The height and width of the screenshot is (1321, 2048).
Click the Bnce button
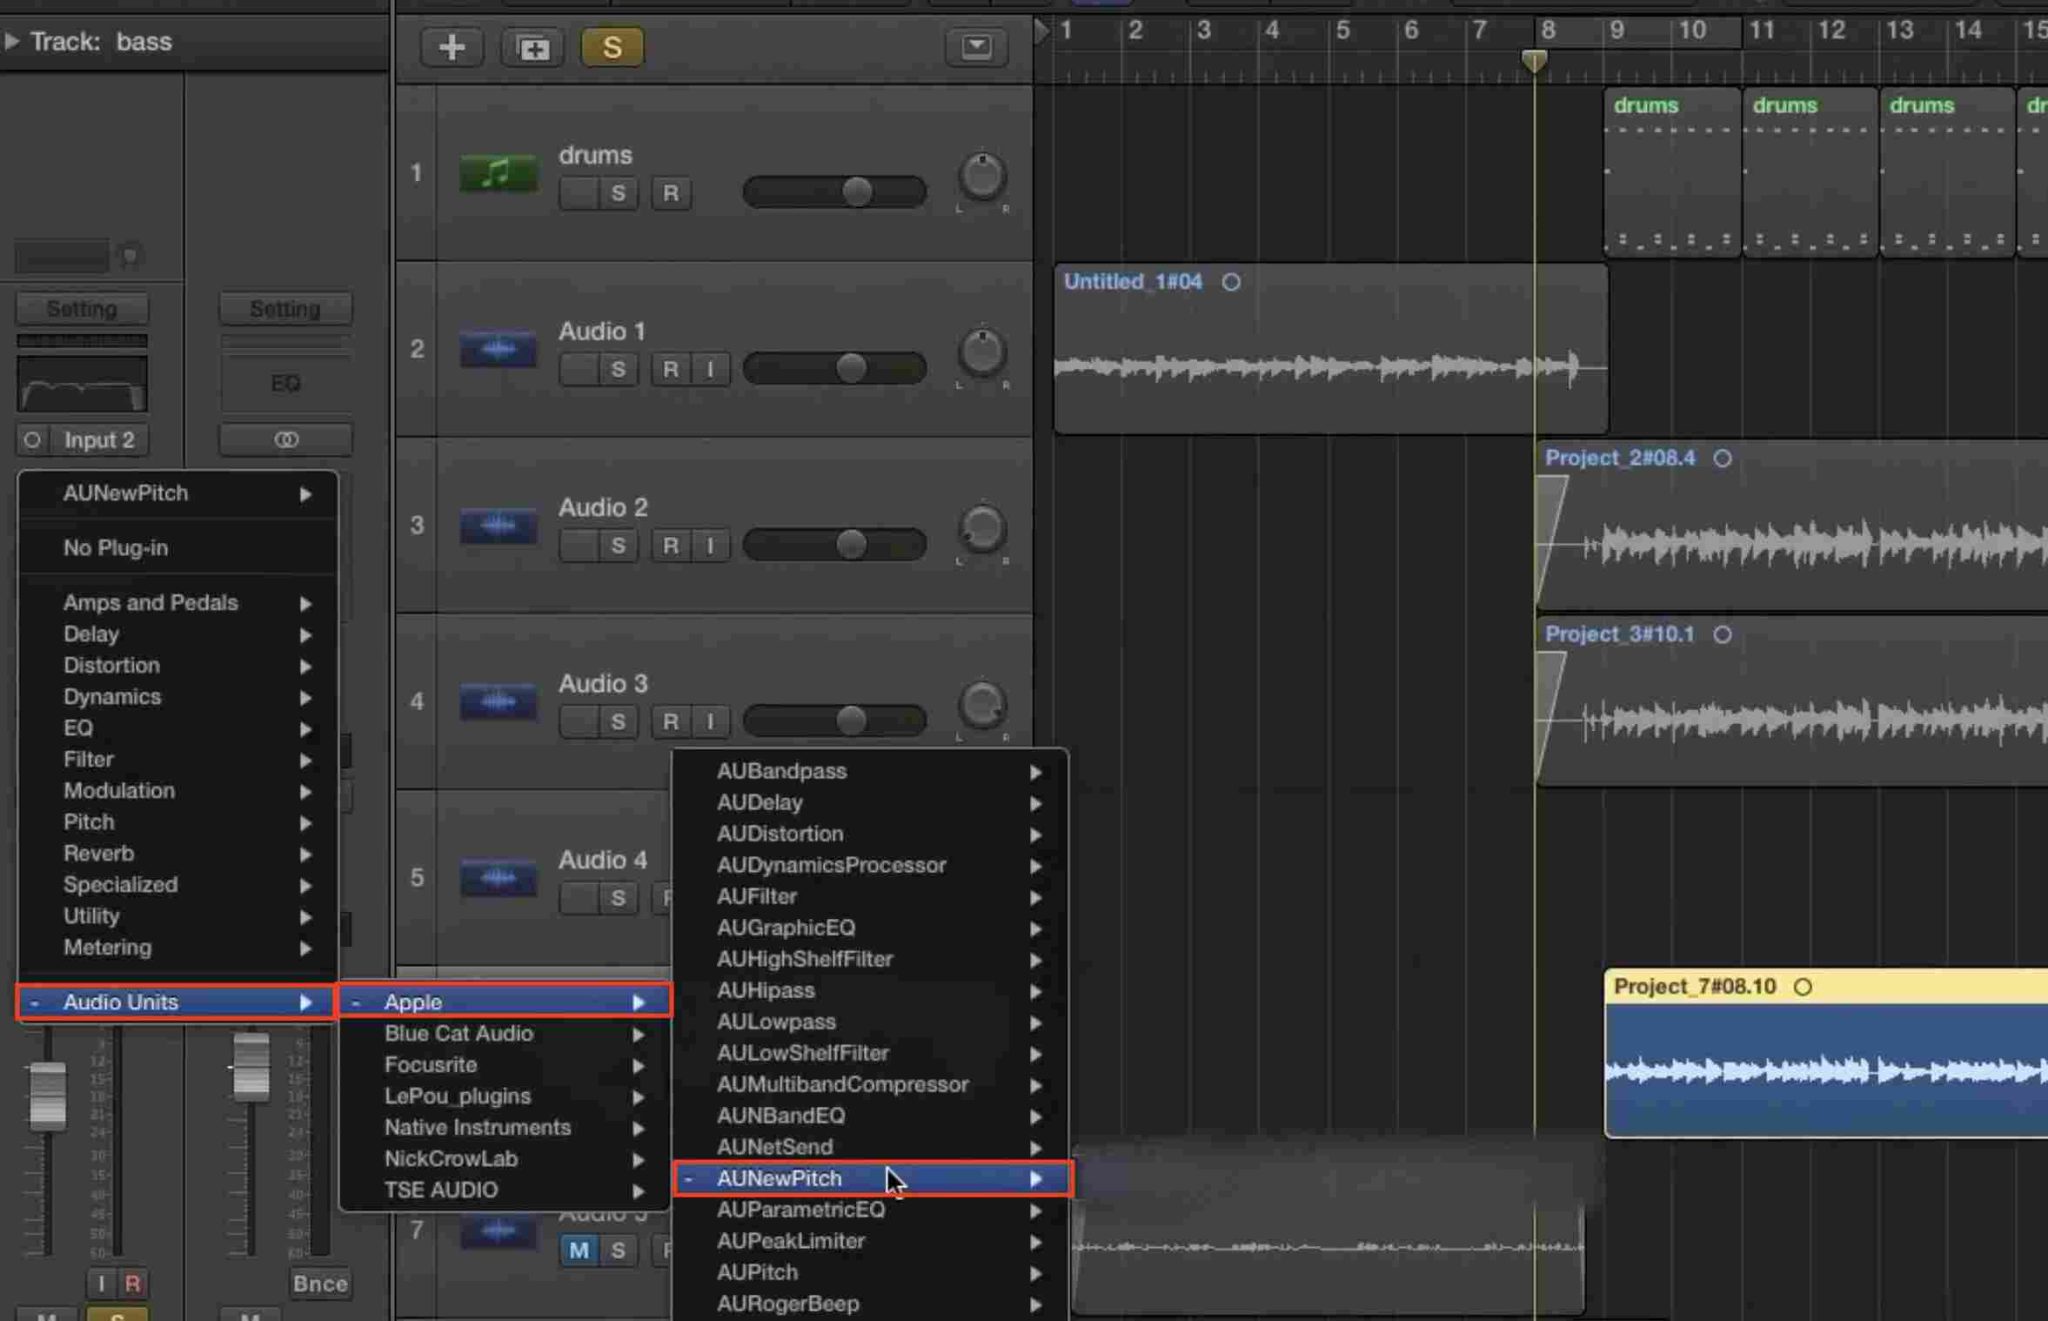click(319, 1284)
